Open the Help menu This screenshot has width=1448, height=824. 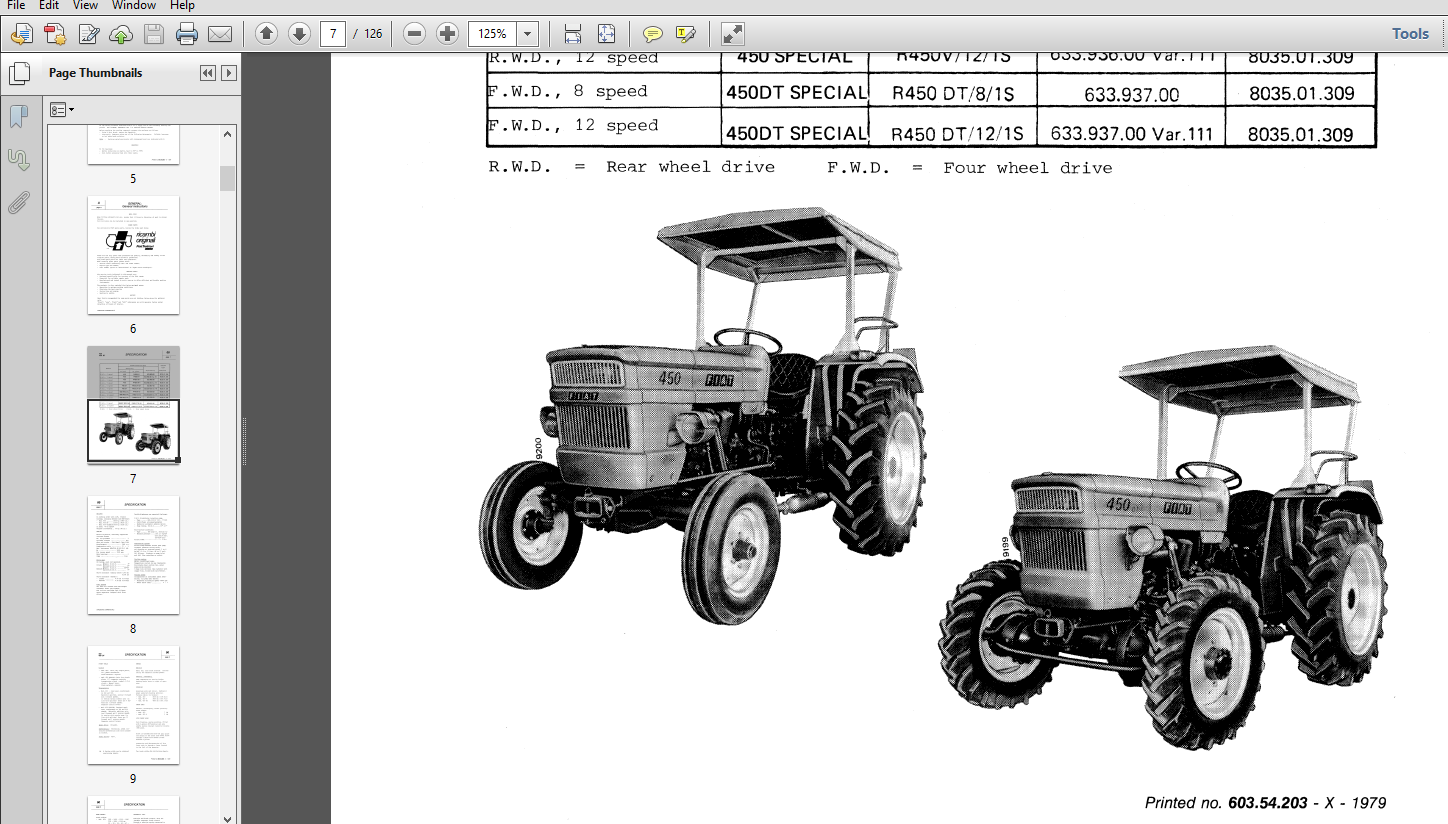(x=182, y=5)
